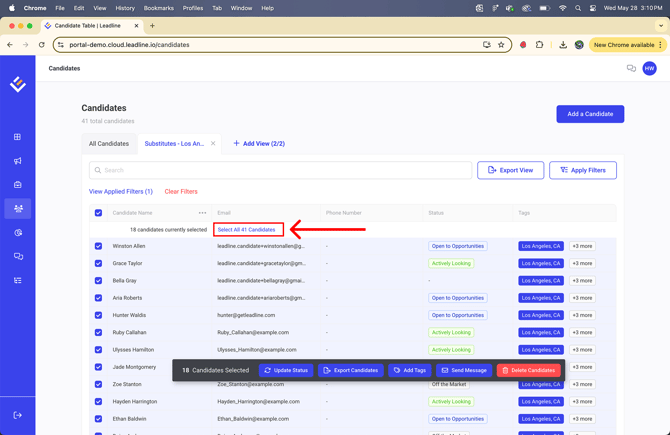Expand the +3 more tags for Hunter Waldis
The image size is (670, 435).
click(x=582, y=315)
